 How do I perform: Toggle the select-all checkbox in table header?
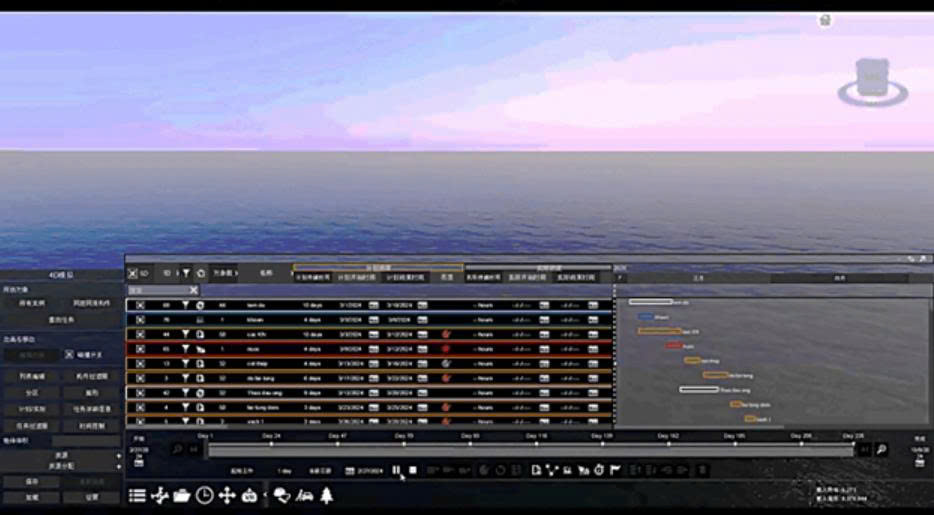coord(133,273)
